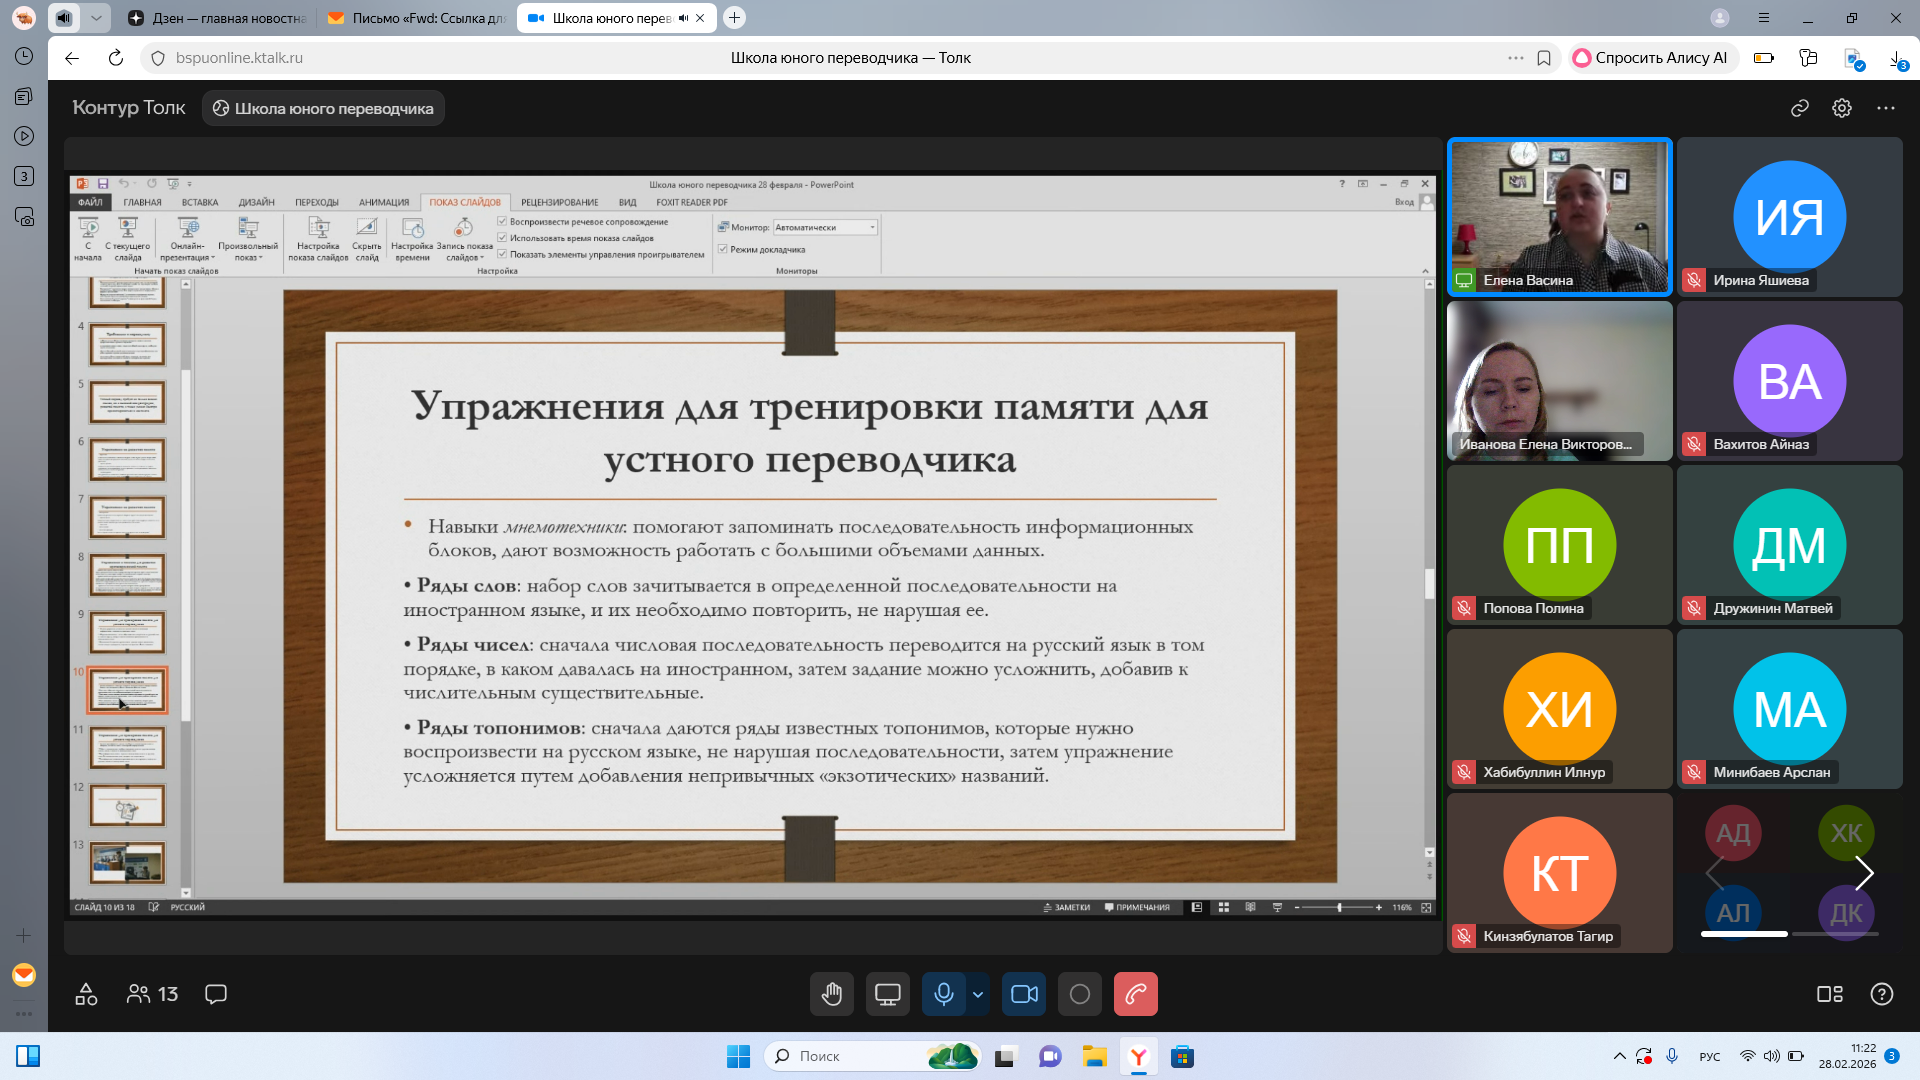Copy the meeting link icon
Image resolution: width=1920 pixels, height=1080 pixels.
[1800, 108]
